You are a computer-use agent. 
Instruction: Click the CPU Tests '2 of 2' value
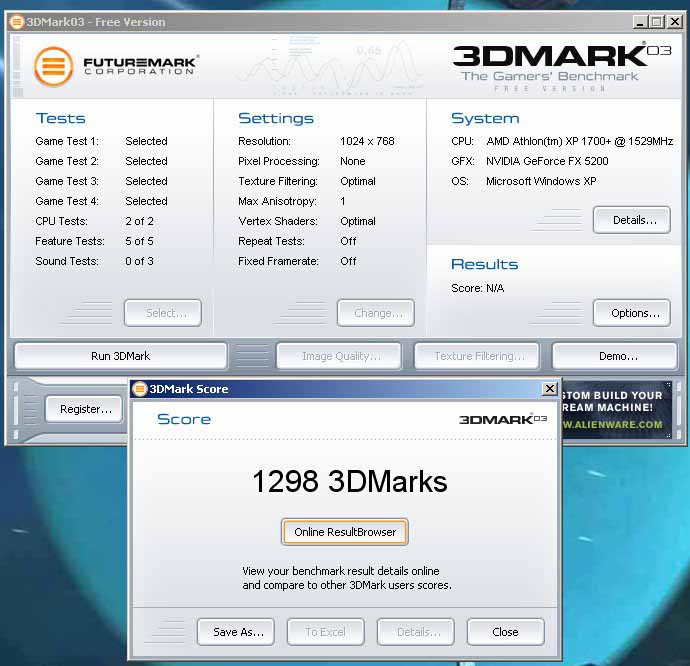coord(139,221)
